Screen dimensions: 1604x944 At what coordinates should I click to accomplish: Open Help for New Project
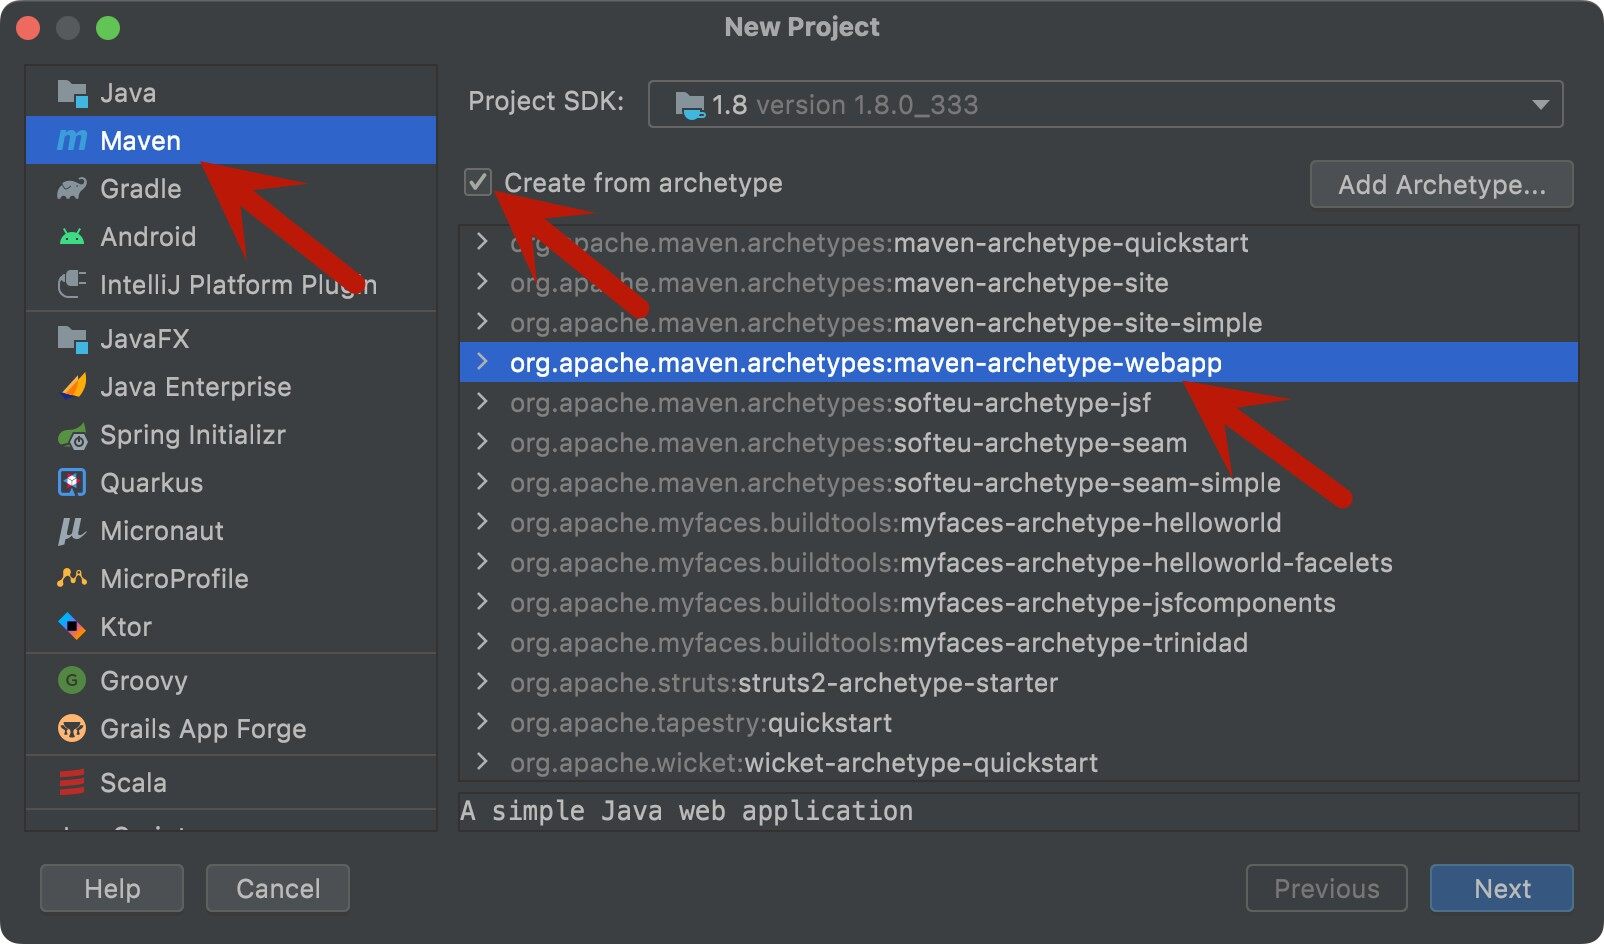(112, 889)
